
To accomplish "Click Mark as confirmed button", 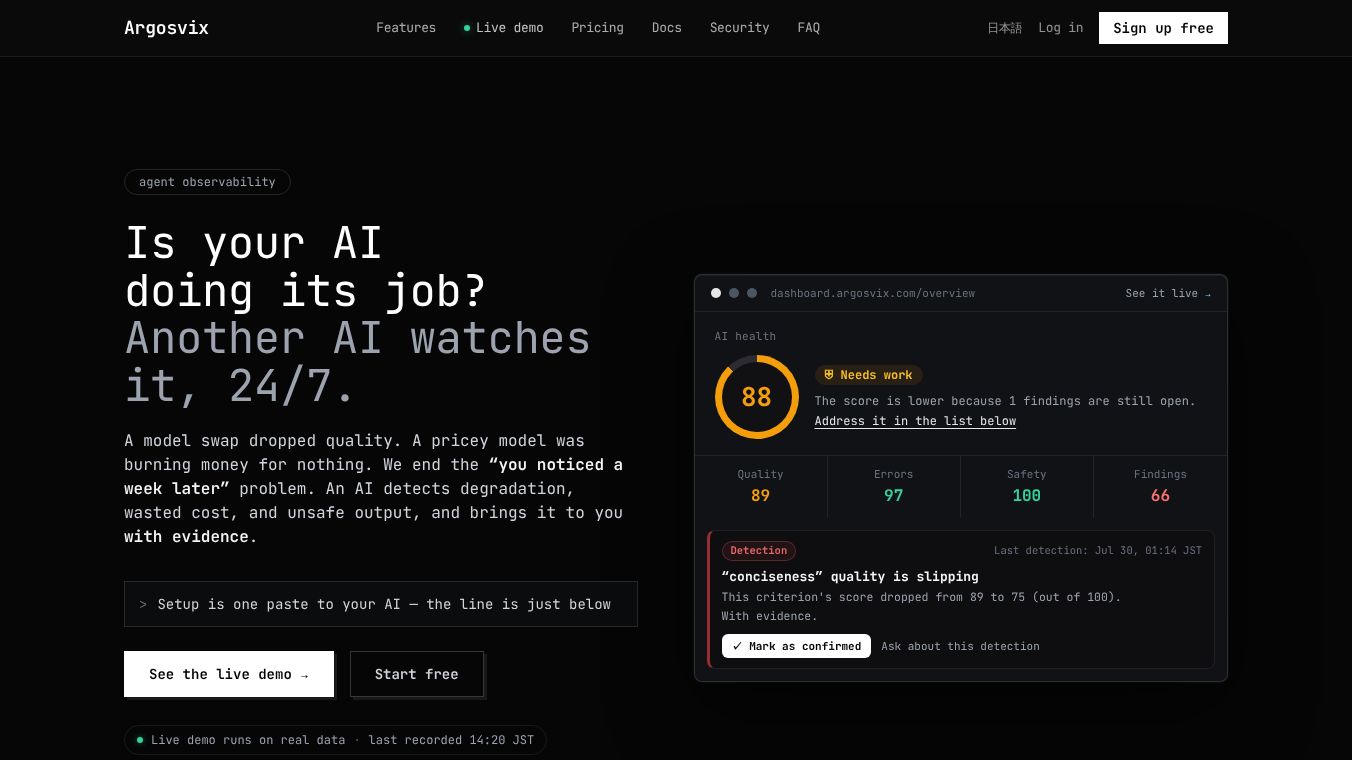I will click(796, 646).
